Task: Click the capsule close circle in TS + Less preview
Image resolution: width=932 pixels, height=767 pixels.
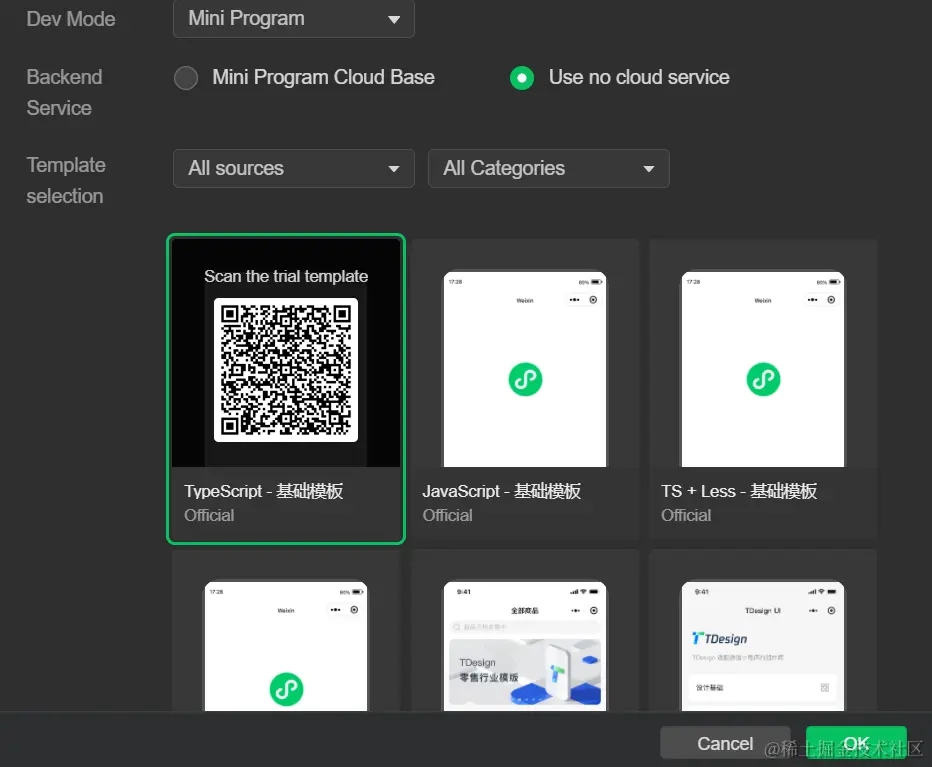Action: coord(831,300)
